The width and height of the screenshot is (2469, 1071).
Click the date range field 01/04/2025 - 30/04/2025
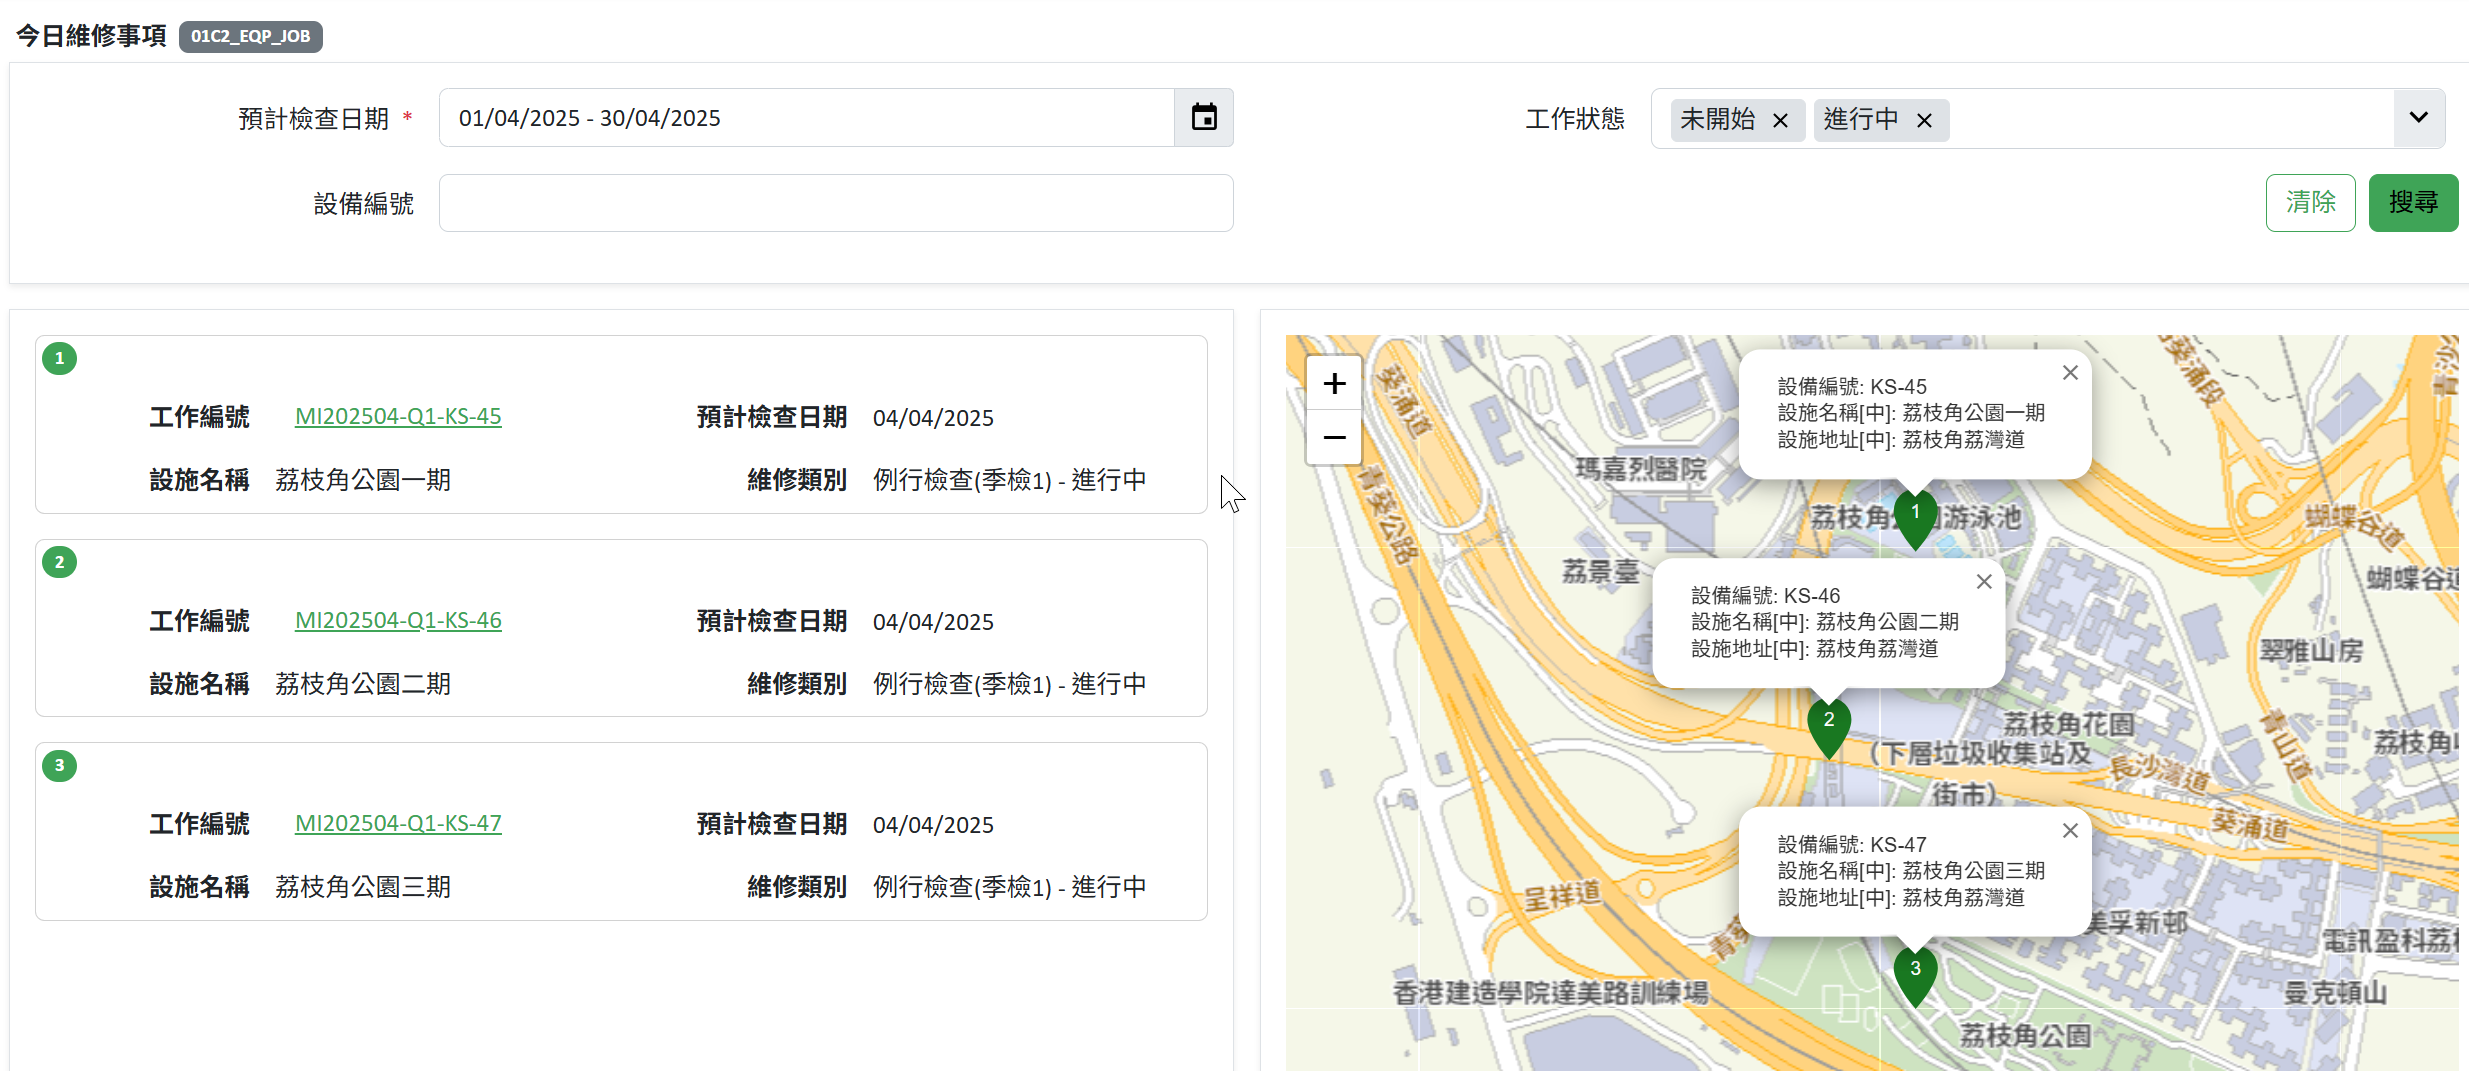point(806,118)
